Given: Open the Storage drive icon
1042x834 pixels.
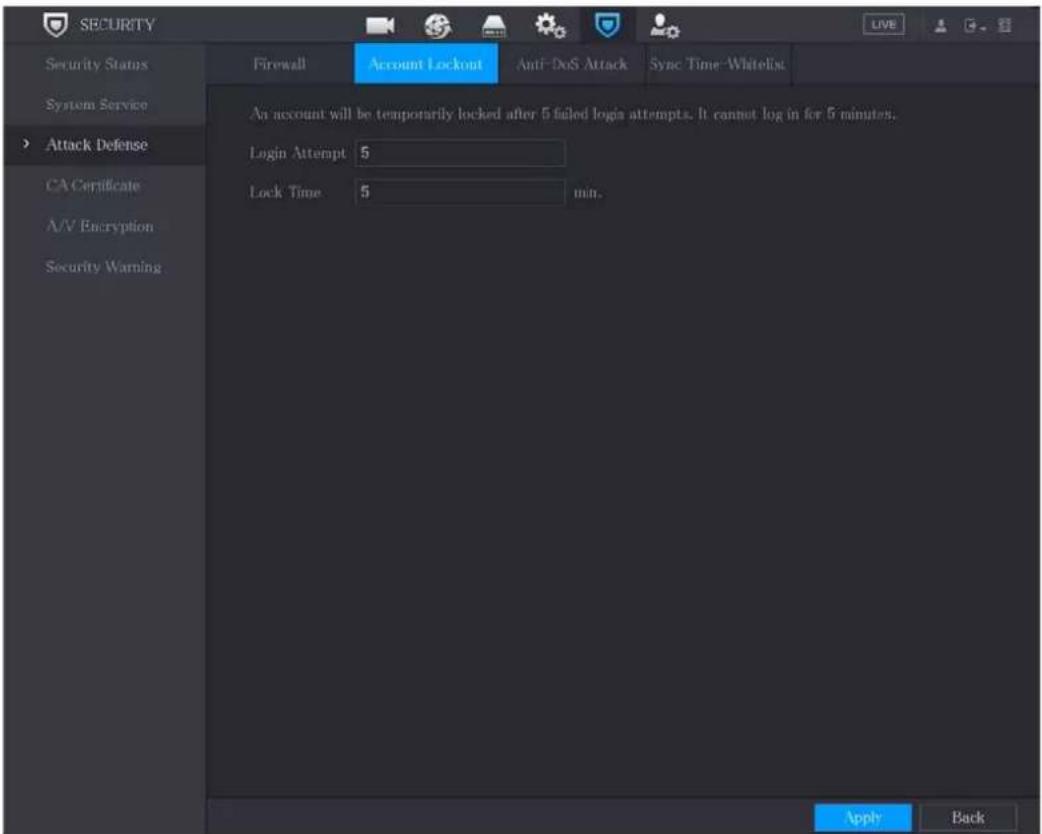Looking at the screenshot, I should pos(494,27).
